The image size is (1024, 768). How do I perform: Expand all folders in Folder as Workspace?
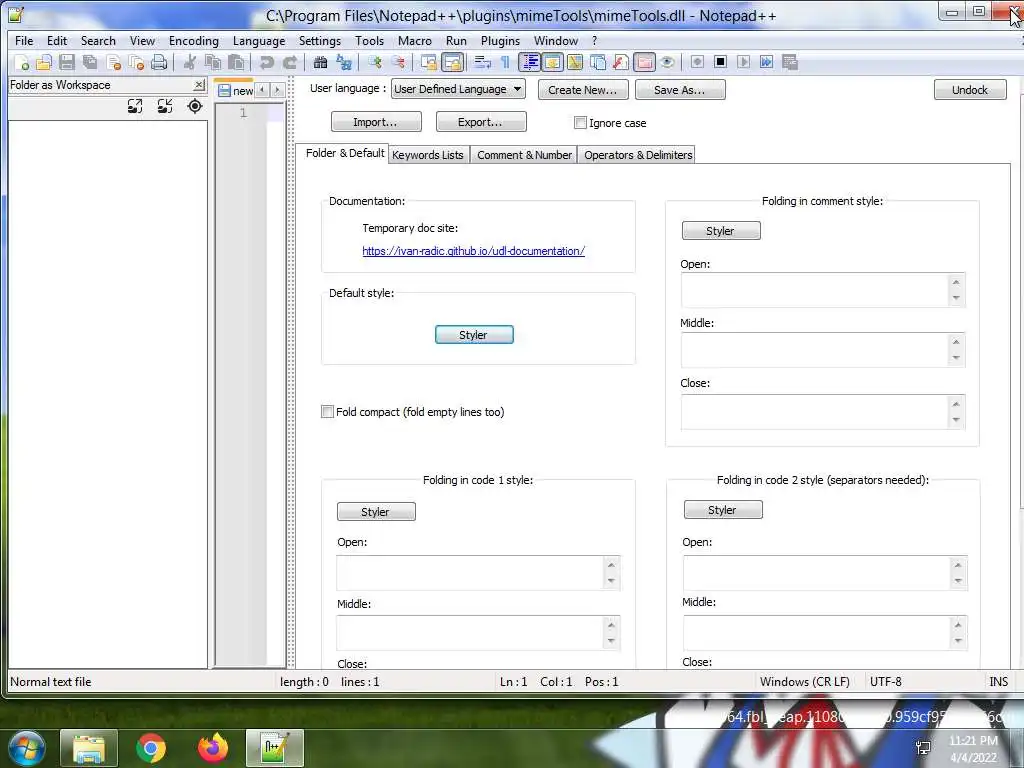pyautogui.click(x=135, y=106)
